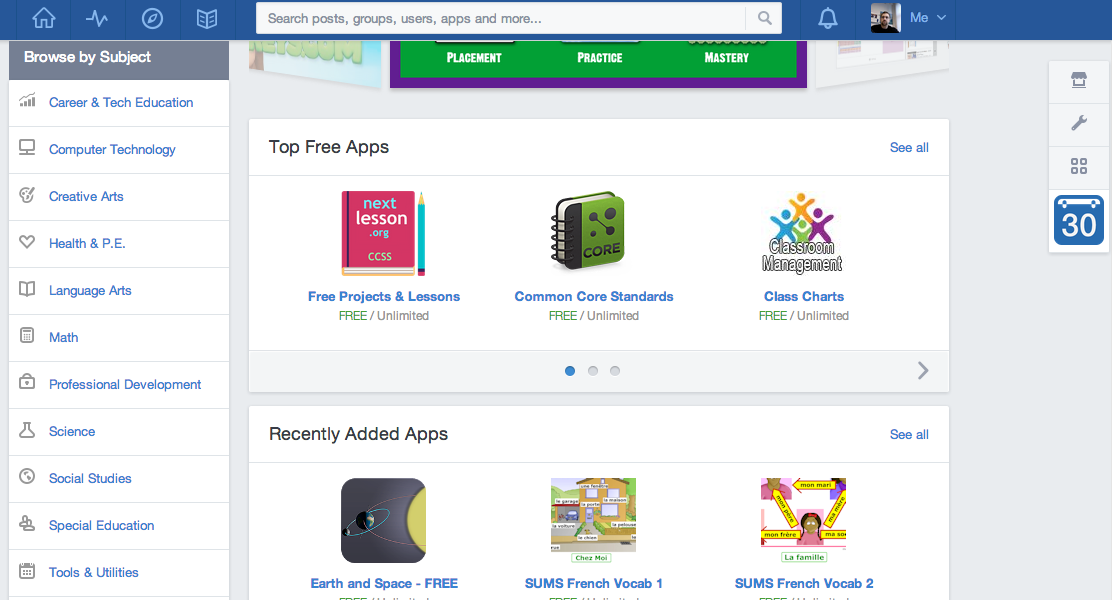Browse the Math subject
This screenshot has width=1112, height=600.
click(x=64, y=338)
